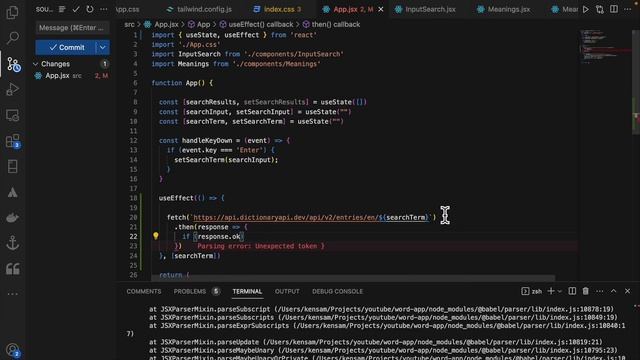Open the new terminal profile dropdown arrow
640x360 pixels.
pyautogui.click(x=560, y=291)
